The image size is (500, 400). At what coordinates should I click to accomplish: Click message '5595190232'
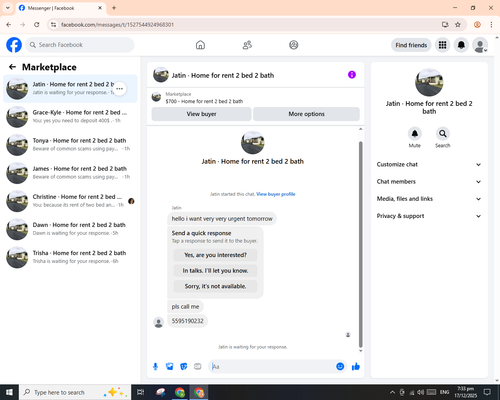pyautogui.click(x=187, y=321)
